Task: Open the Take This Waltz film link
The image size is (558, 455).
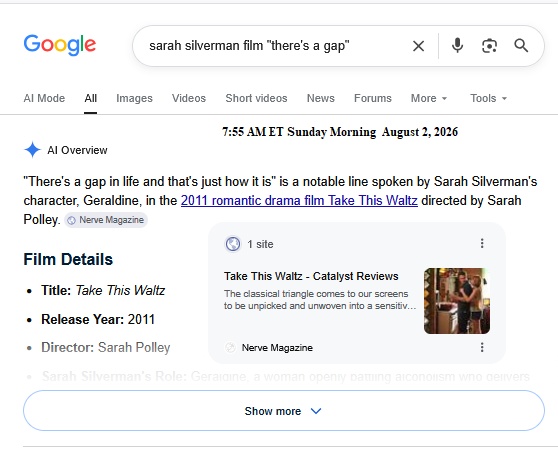Action: pyautogui.click(x=299, y=200)
